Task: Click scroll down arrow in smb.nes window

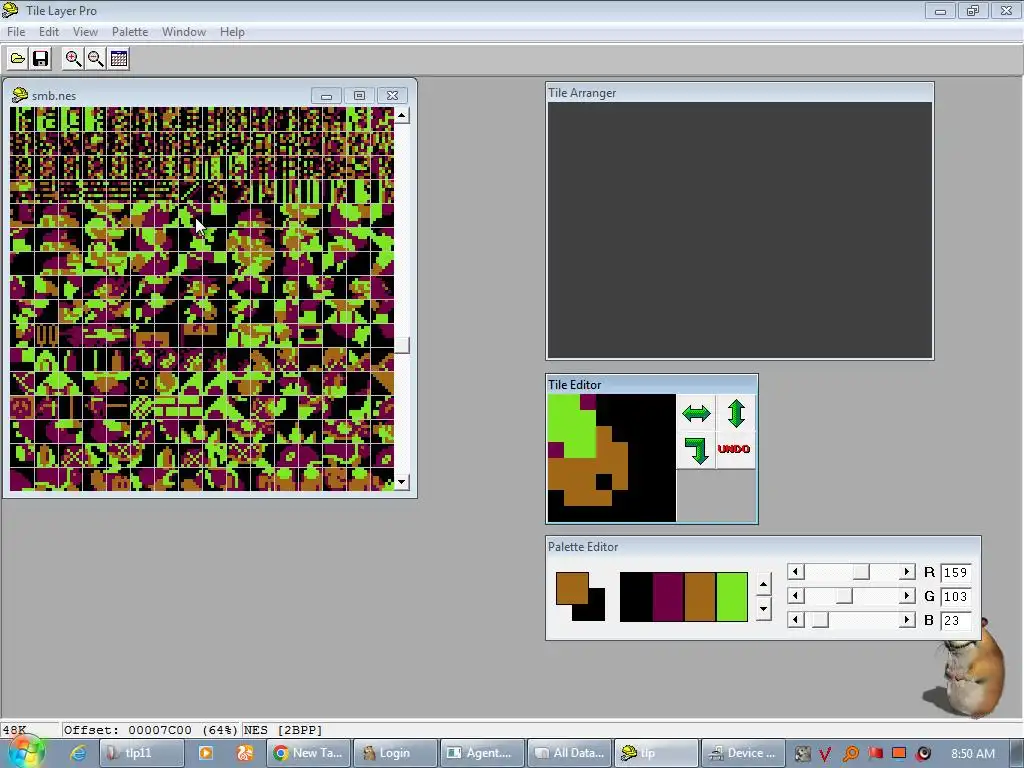Action: pyautogui.click(x=402, y=482)
